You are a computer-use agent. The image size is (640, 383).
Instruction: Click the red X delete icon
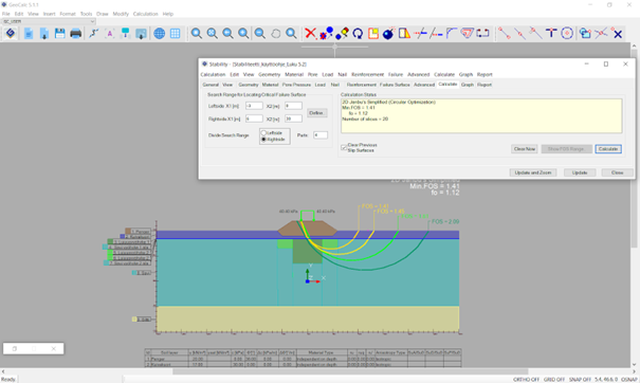pos(311,33)
